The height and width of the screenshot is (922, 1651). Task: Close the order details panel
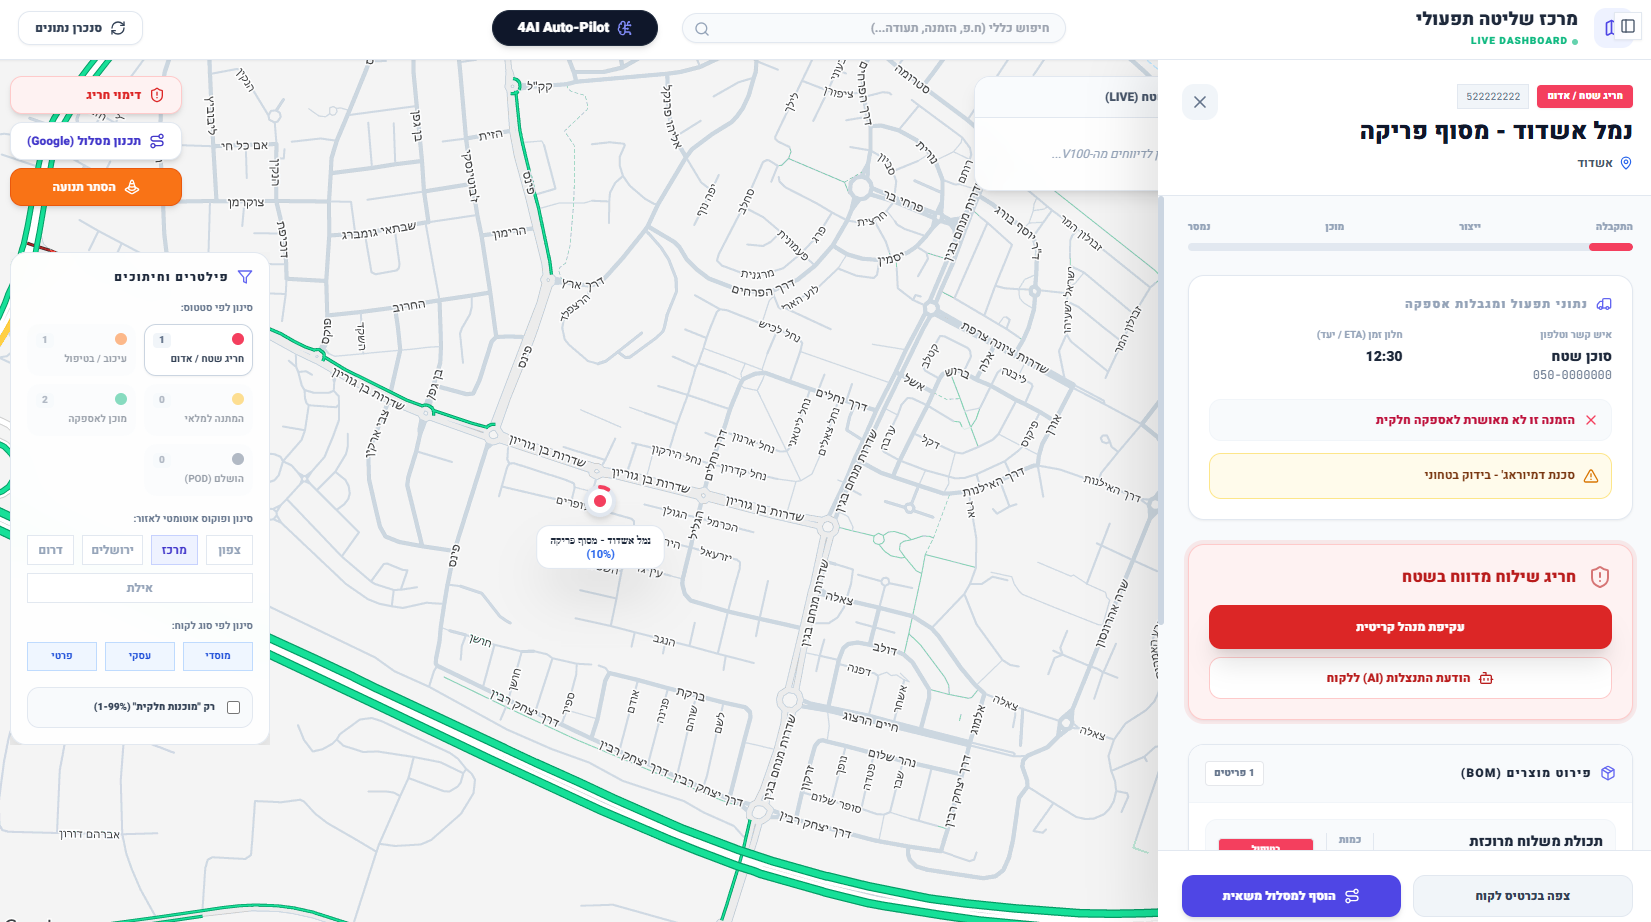1200,102
